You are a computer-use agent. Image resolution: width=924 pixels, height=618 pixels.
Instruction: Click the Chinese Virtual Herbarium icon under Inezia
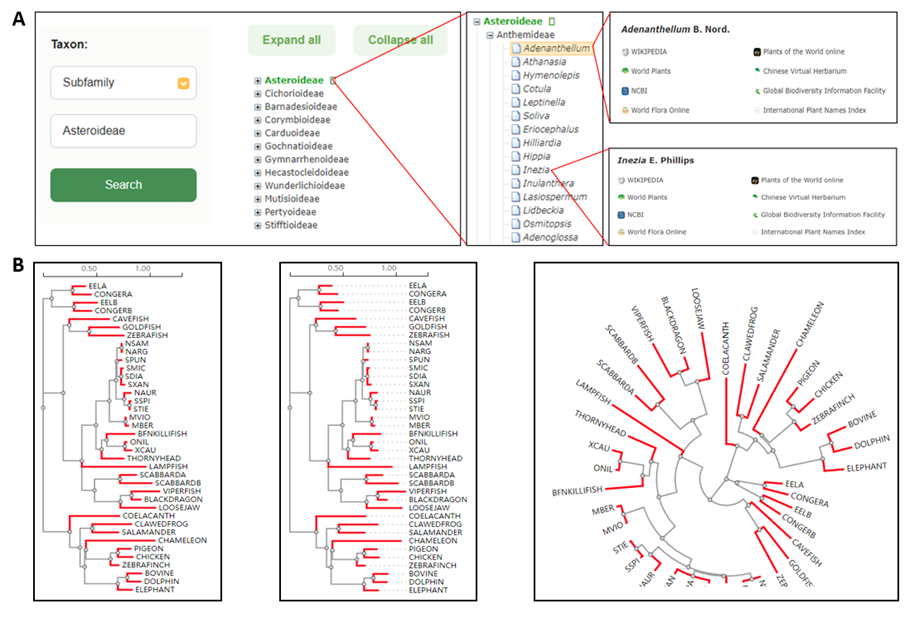click(x=755, y=197)
